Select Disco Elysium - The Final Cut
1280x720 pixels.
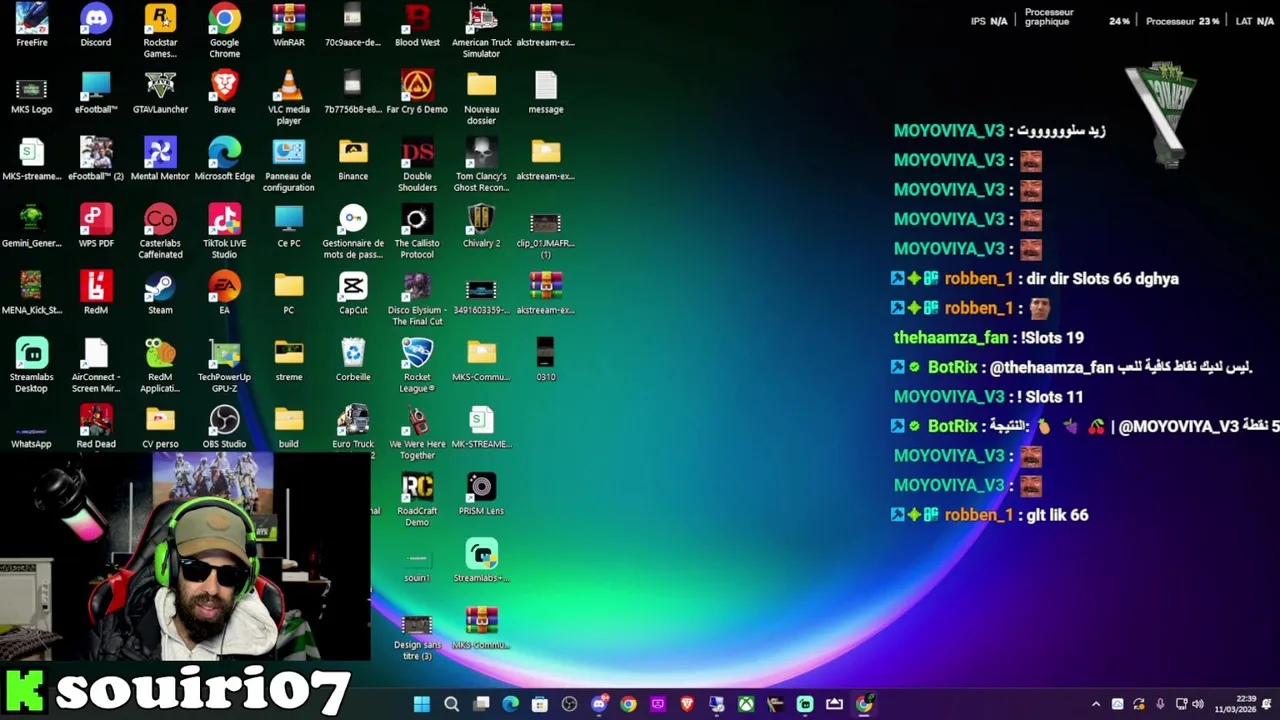coord(417,299)
